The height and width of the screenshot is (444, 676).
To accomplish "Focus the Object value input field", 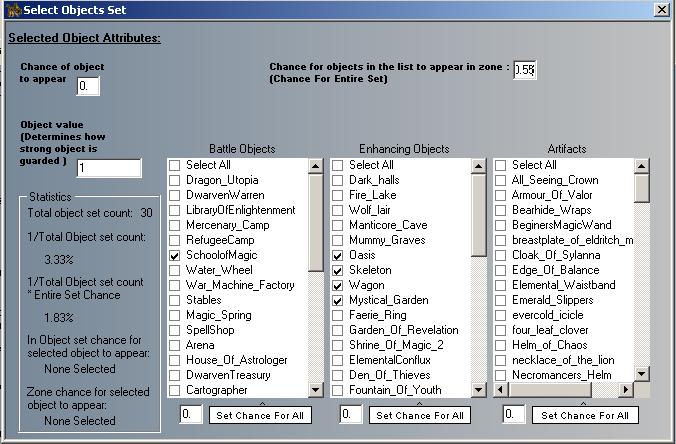I will pyautogui.click(x=109, y=168).
